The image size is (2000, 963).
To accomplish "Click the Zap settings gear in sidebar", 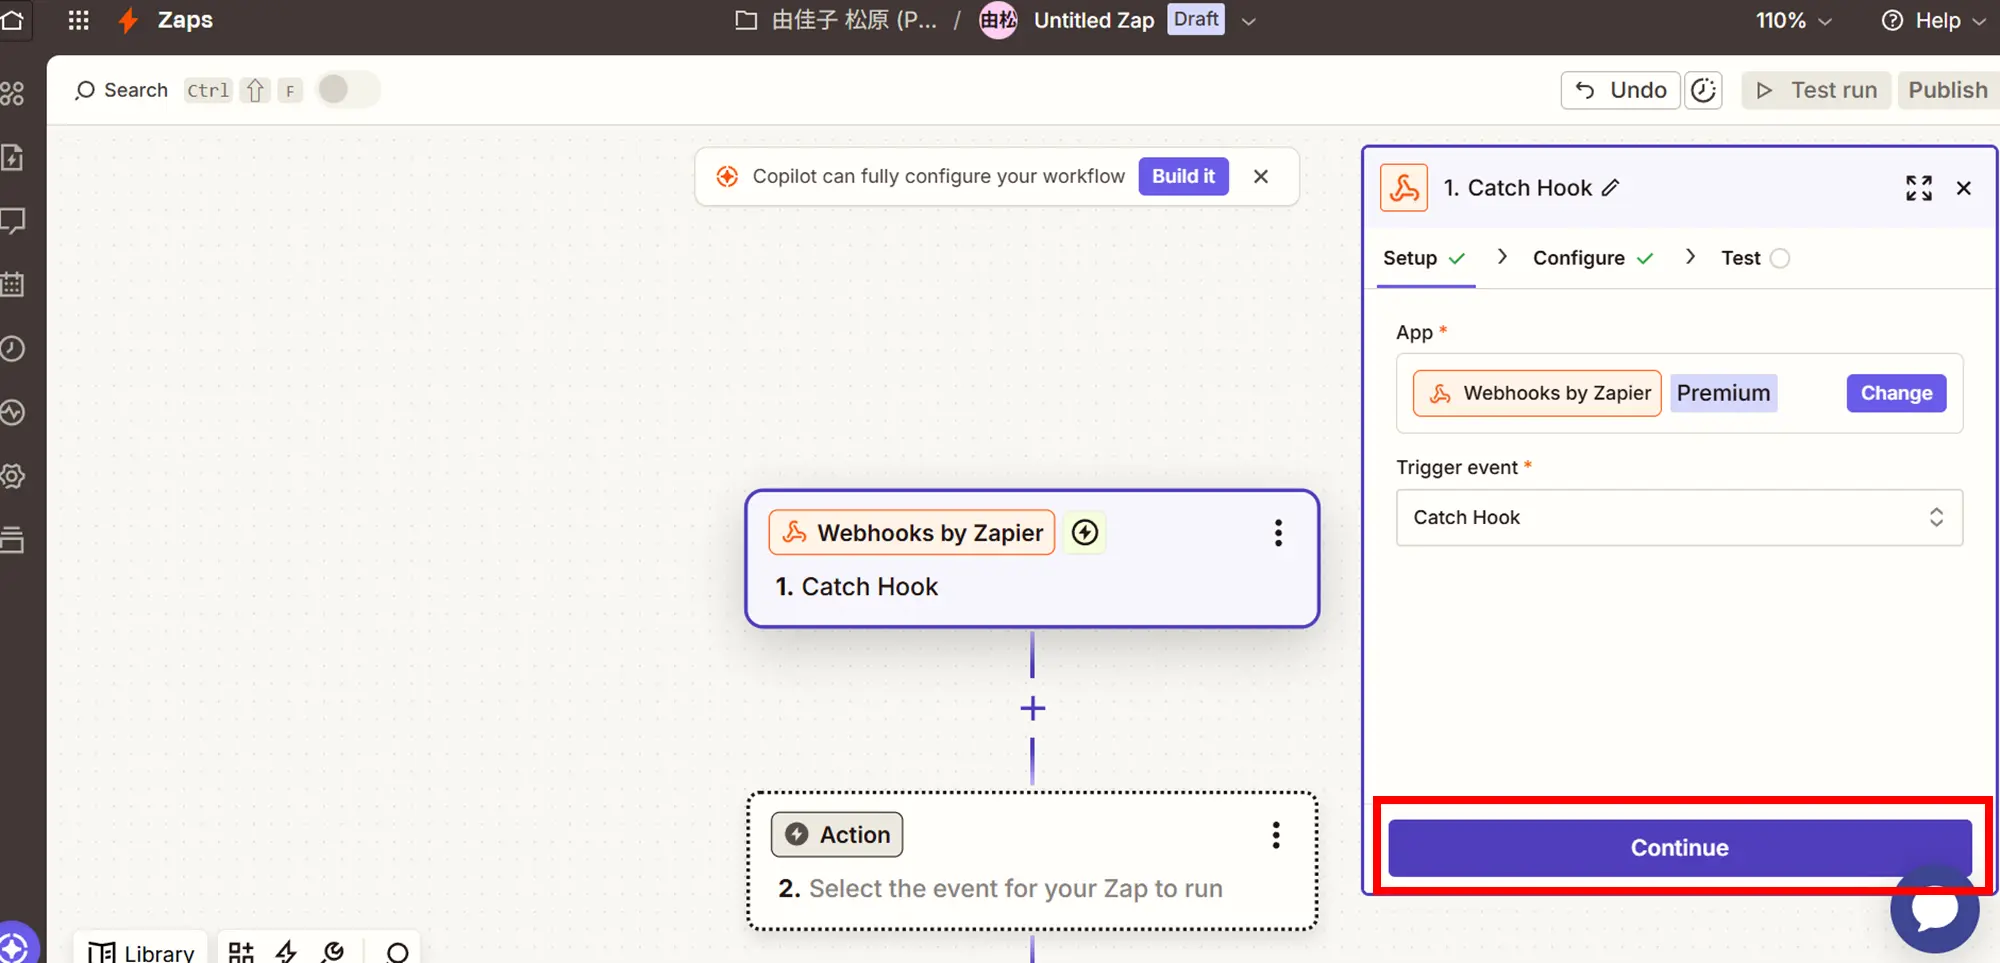I will pyautogui.click(x=13, y=476).
